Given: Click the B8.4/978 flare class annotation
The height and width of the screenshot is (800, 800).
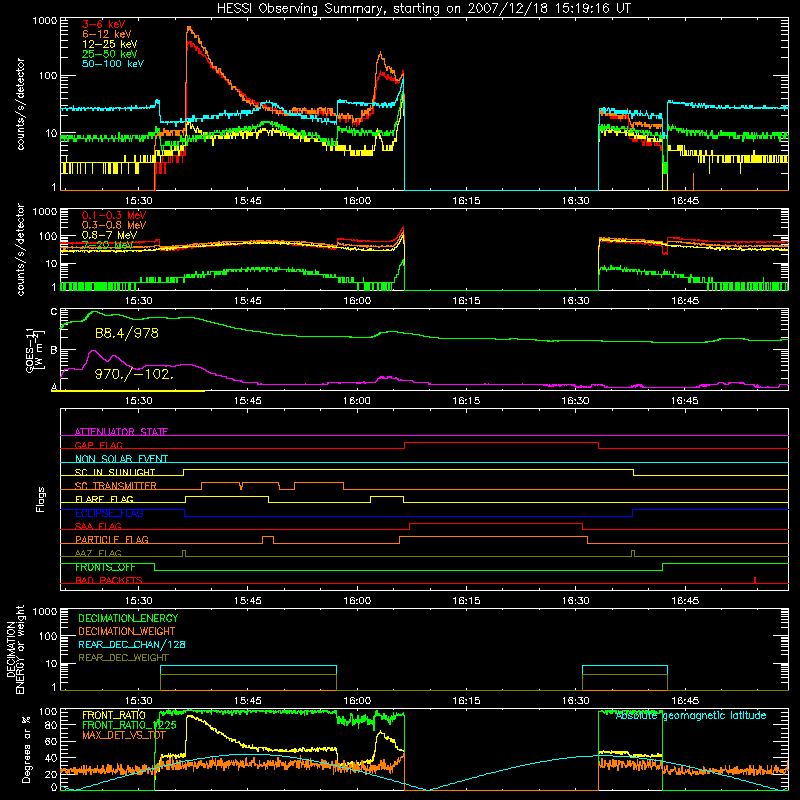Looking at the screenshot, I should [x=127, y=333].
